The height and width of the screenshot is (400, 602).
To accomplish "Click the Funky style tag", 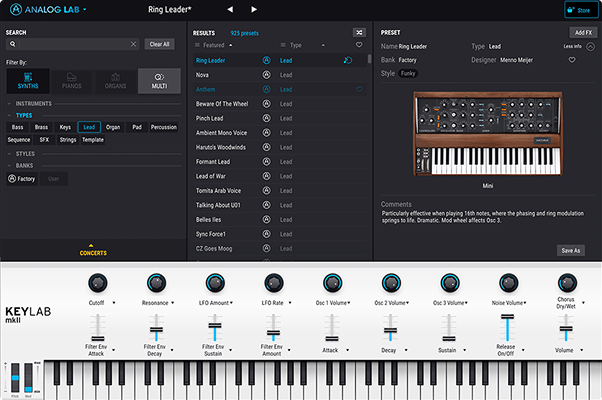I will point(408,73).
